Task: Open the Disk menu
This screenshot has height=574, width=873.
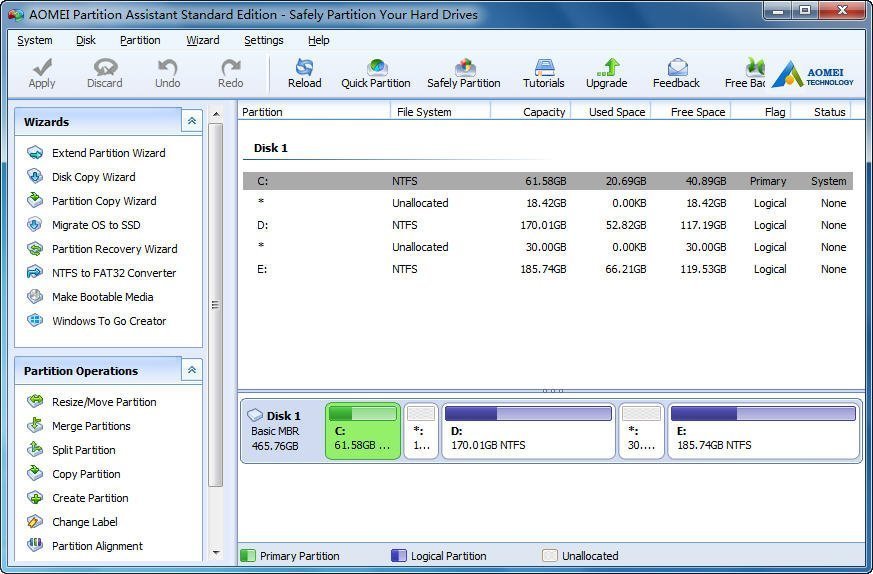Action: (86, 40)
